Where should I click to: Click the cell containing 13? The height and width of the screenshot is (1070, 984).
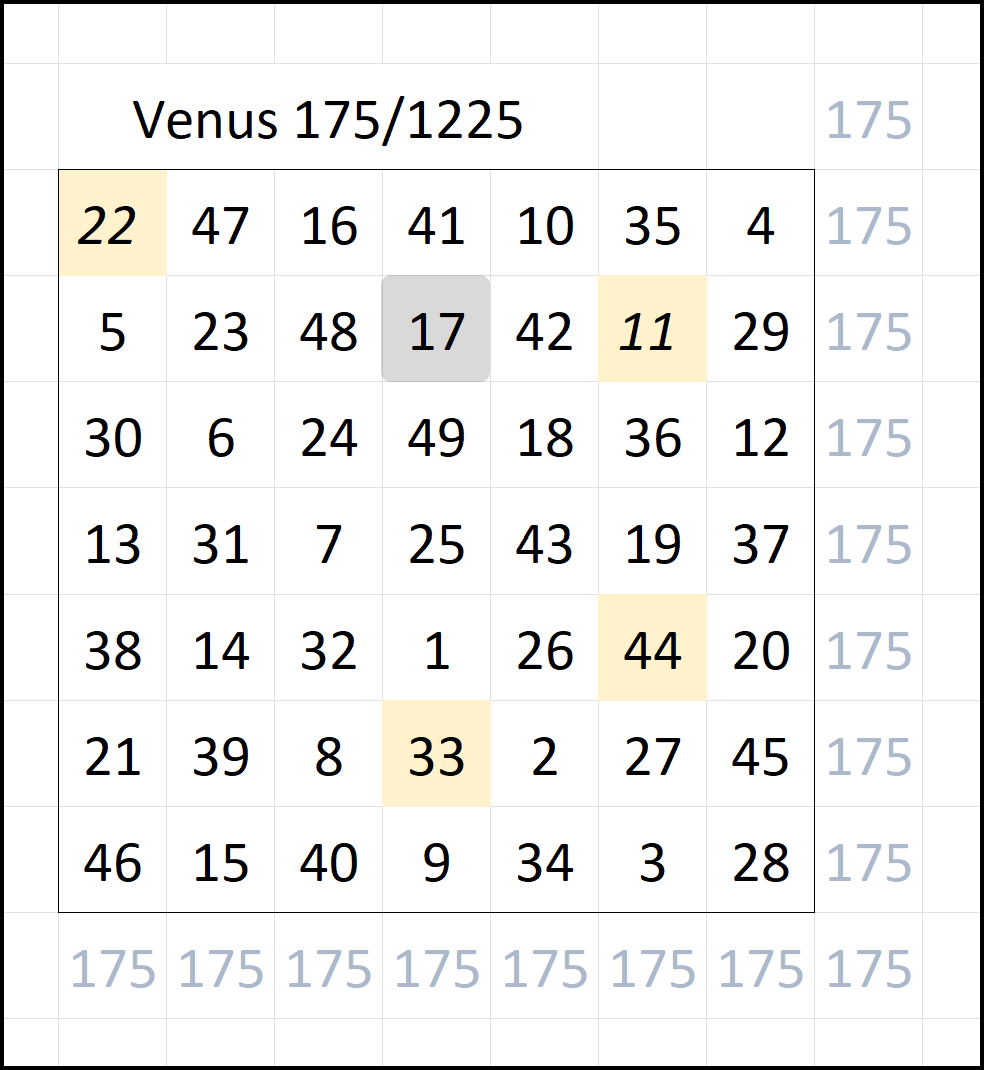tap(112, 544)
